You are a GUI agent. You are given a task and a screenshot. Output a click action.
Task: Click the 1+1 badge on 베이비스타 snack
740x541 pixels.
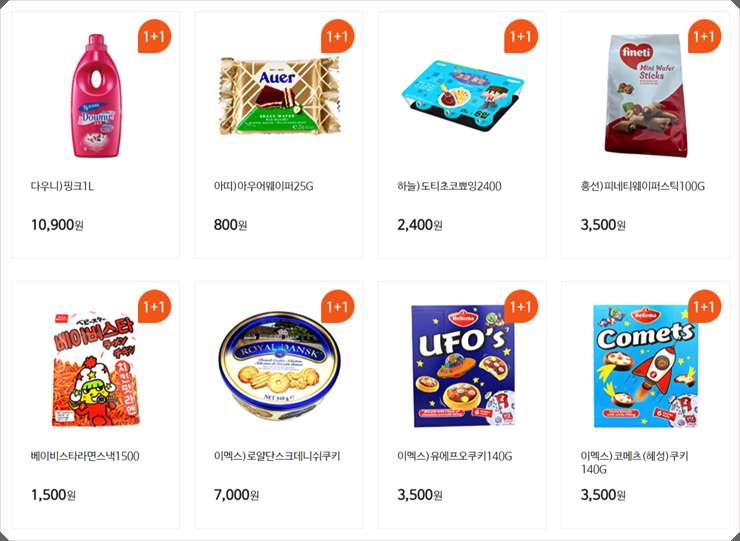(154, 307)
